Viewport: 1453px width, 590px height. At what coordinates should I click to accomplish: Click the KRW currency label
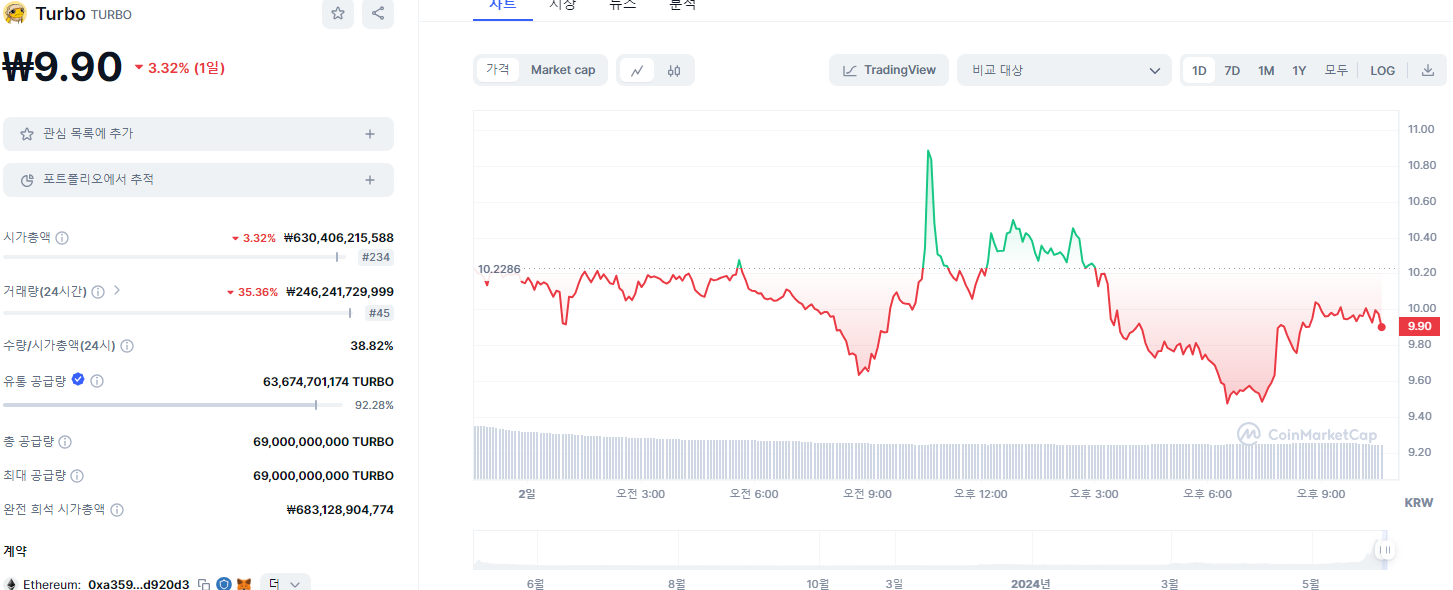click(x=1418, y=502)
